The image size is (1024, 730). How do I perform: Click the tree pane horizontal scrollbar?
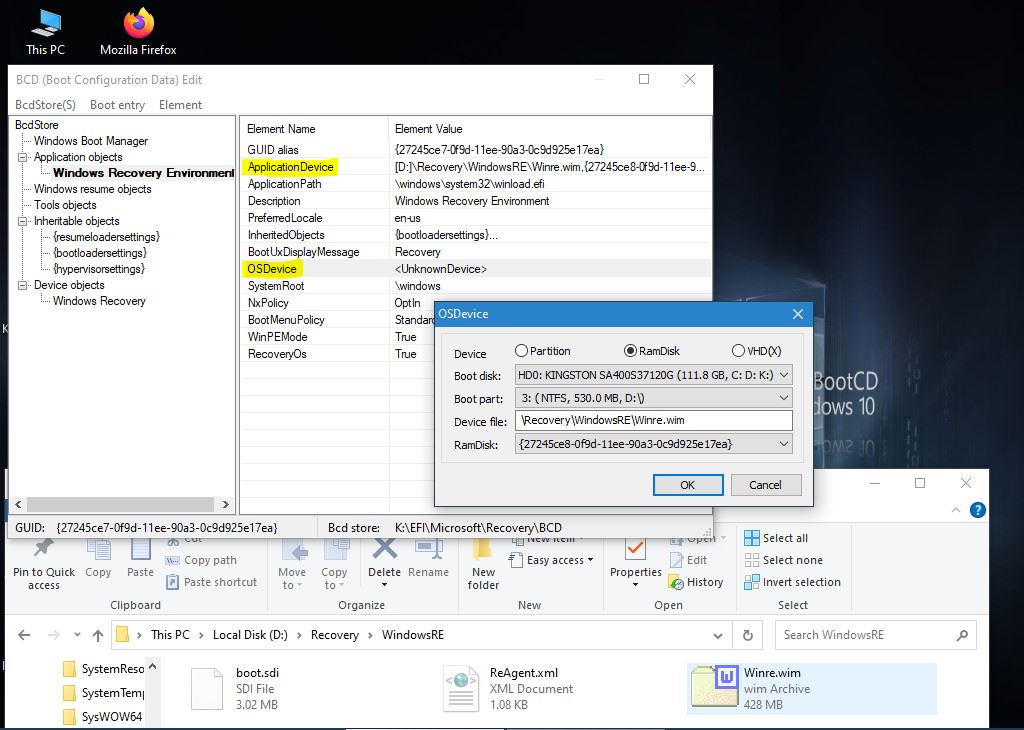pyautogui.click(x=120, y=505)
